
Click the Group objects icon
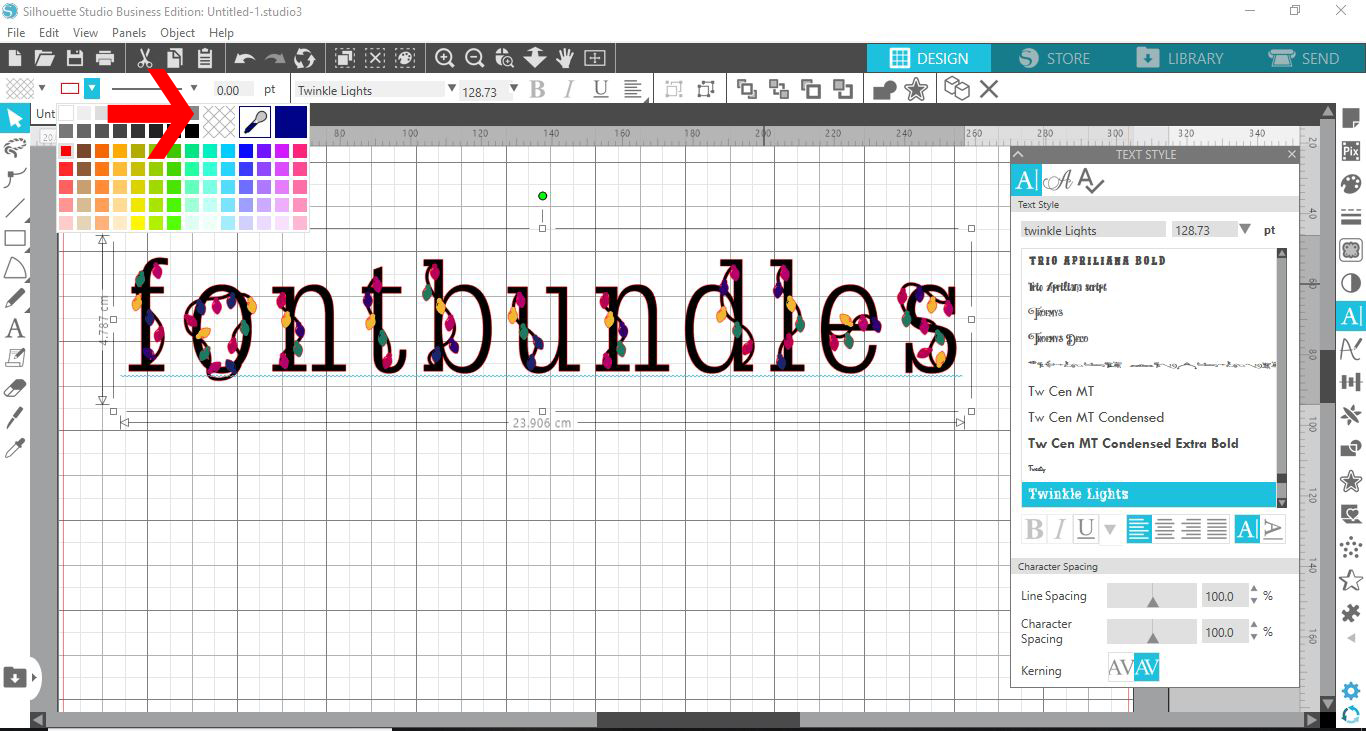tap(674, 89)
